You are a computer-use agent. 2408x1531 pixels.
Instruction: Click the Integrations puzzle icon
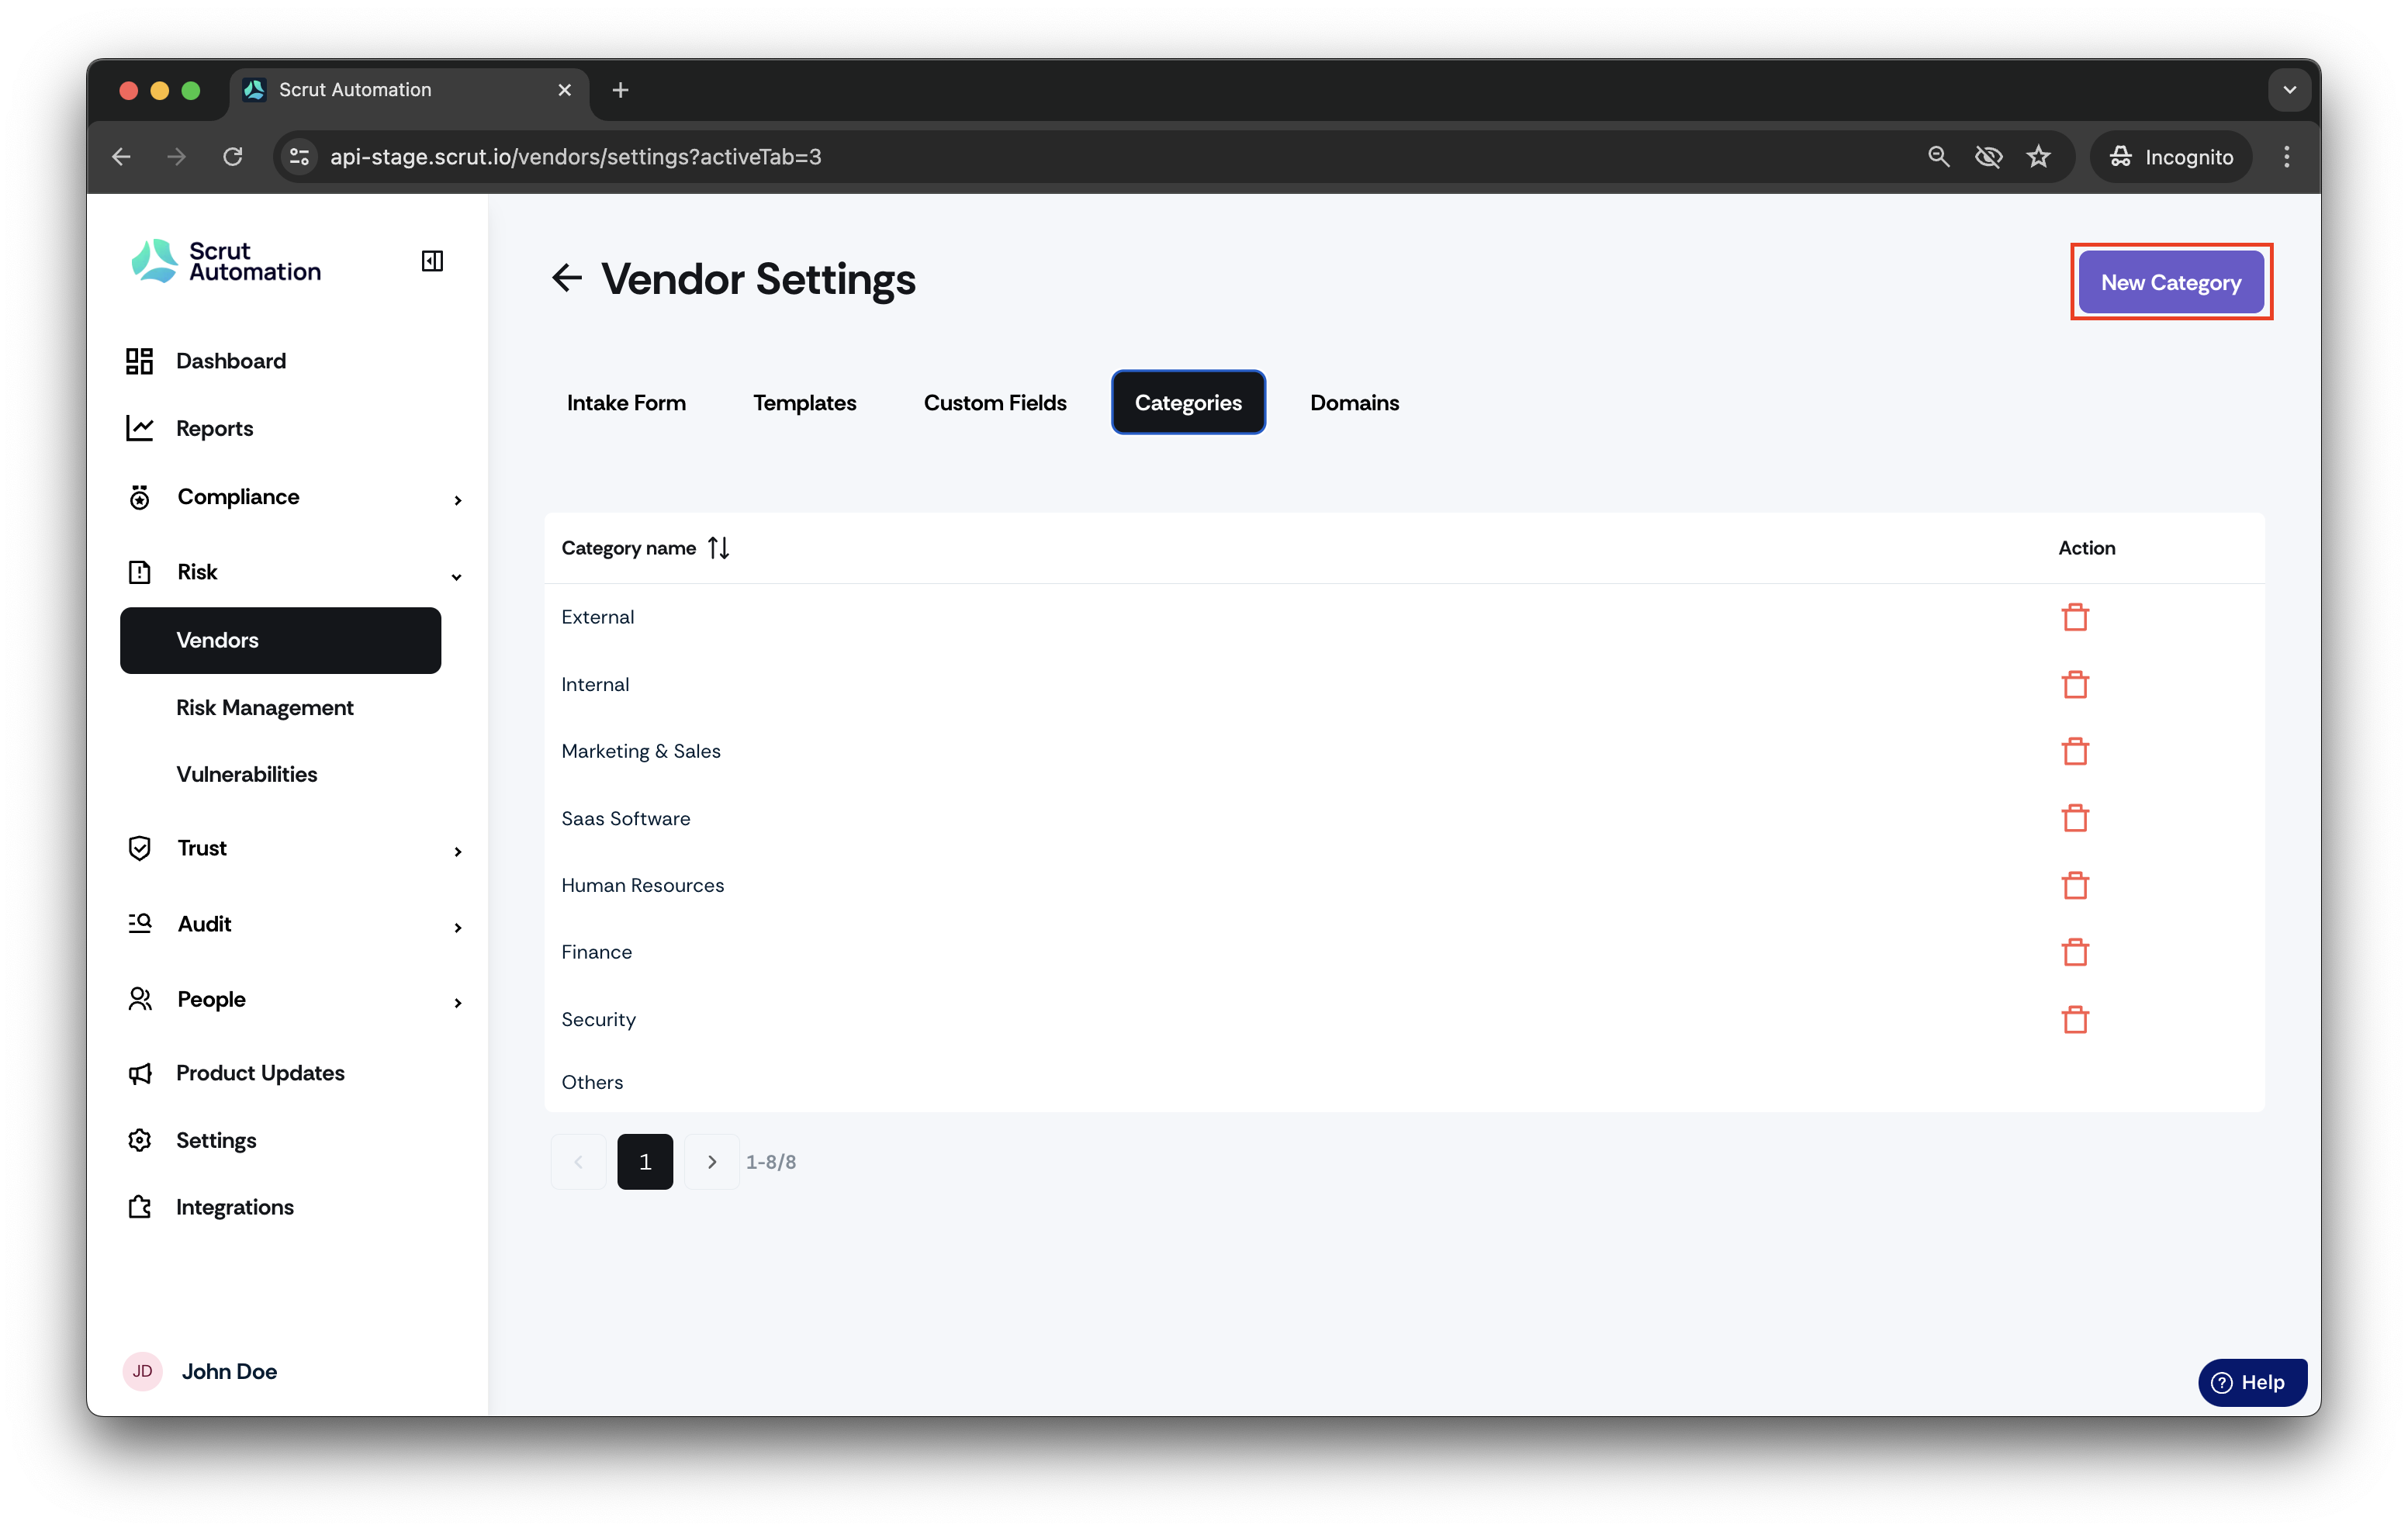coord(140,1207)
